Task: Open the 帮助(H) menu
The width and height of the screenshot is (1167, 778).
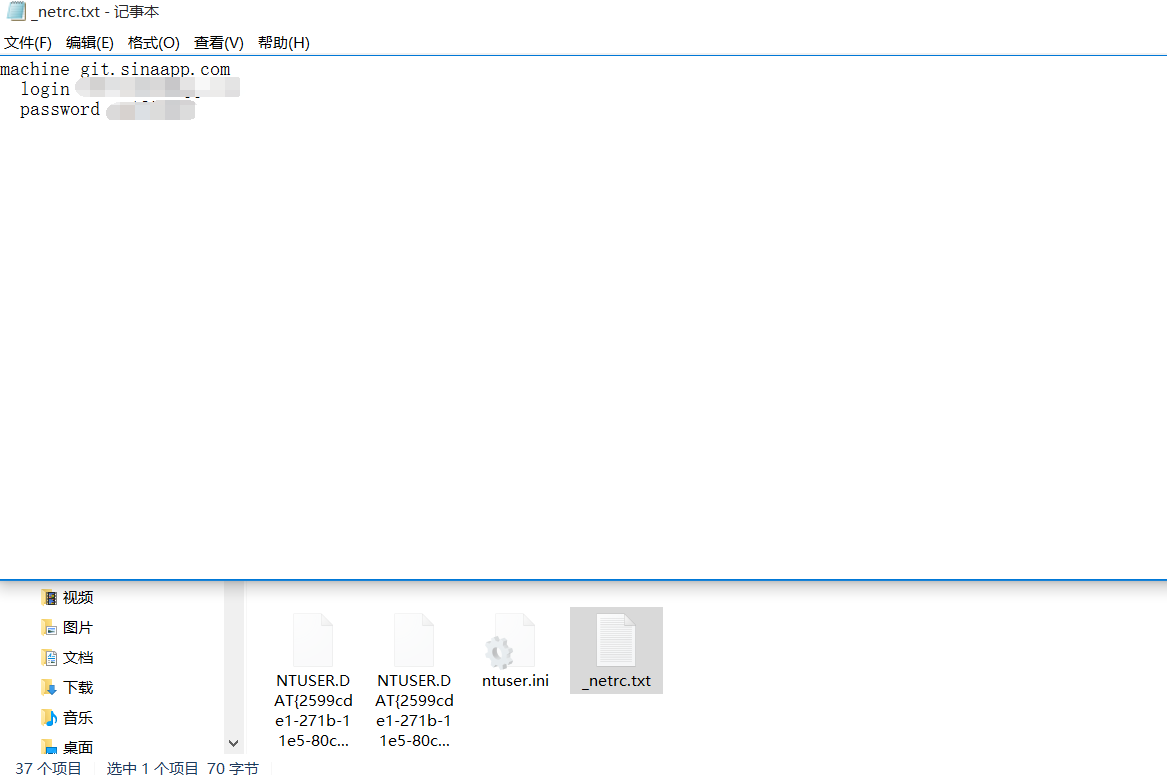Action: (x=284, y=43)
